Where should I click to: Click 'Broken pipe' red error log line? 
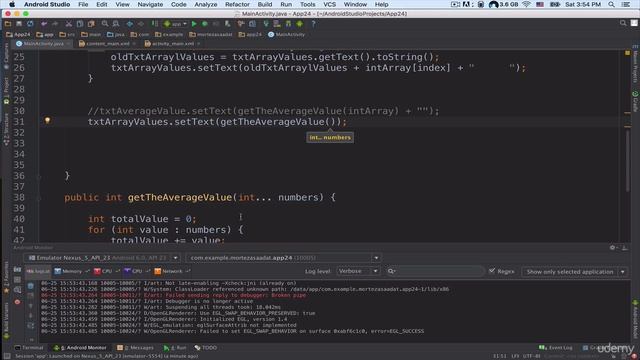pyautogui.click(x=173, y=295)
